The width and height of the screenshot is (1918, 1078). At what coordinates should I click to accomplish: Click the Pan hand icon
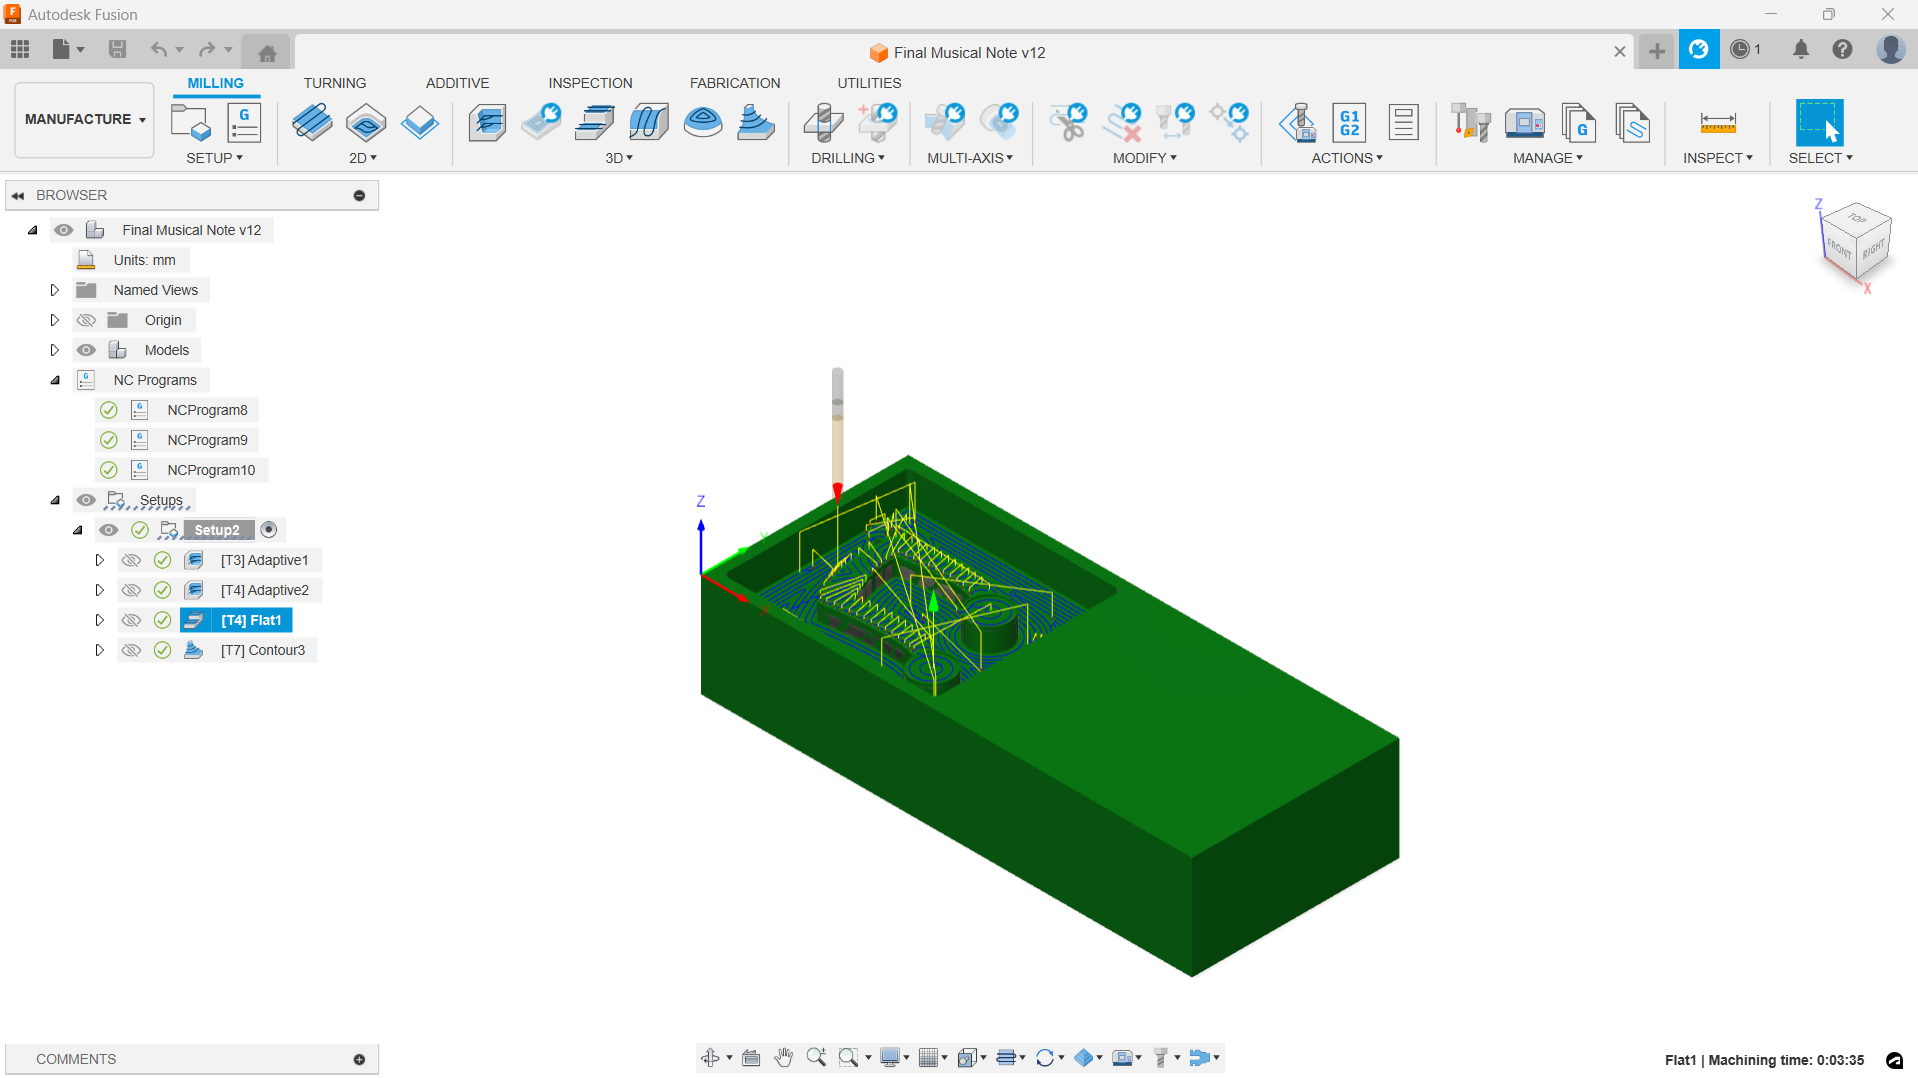pyautogui.click(x=784, y=1057)
